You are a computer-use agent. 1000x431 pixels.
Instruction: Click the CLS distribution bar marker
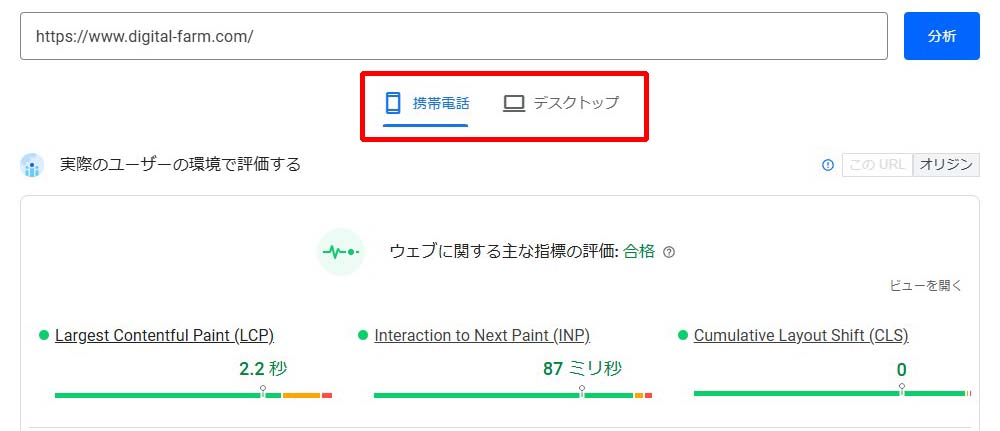[x=901, y=390]
